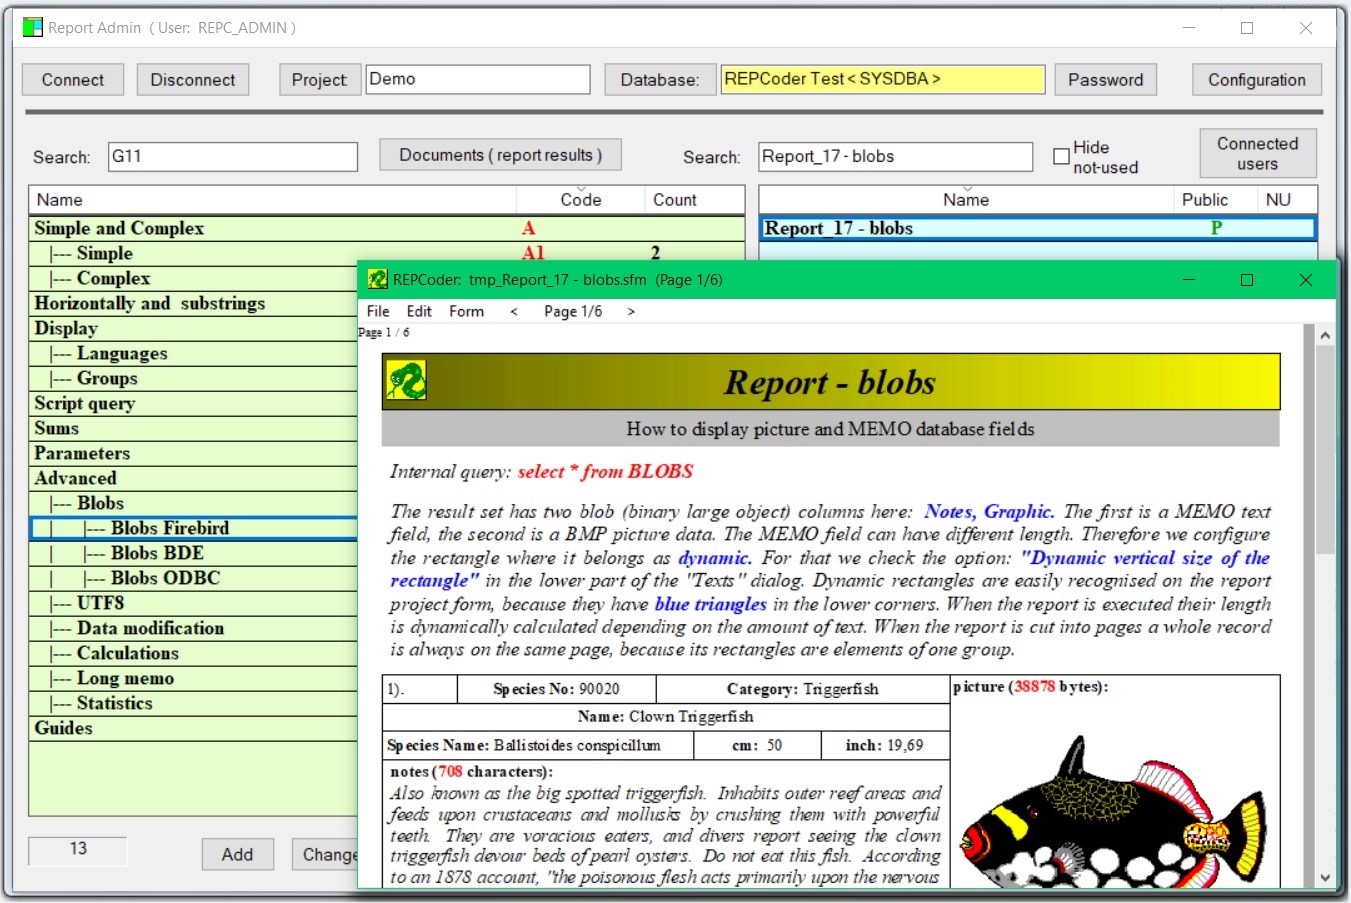This screenshot has height=903, width=1351.
Task: Click the Add button
Action: (237, 854)
